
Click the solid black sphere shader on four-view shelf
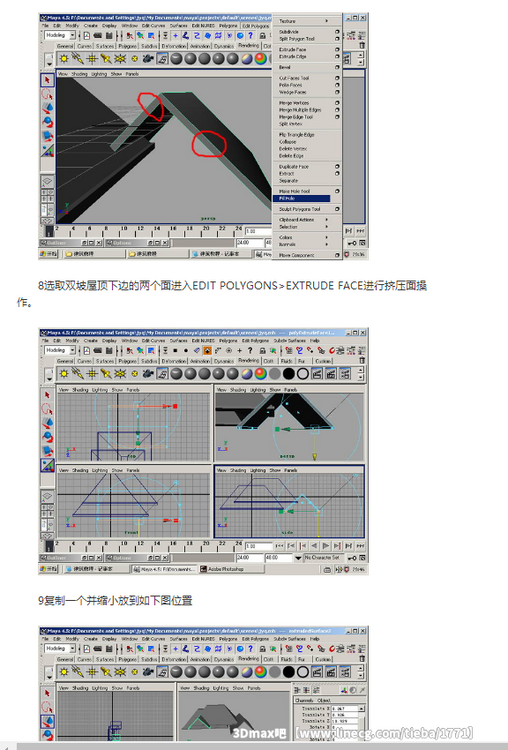288,374
